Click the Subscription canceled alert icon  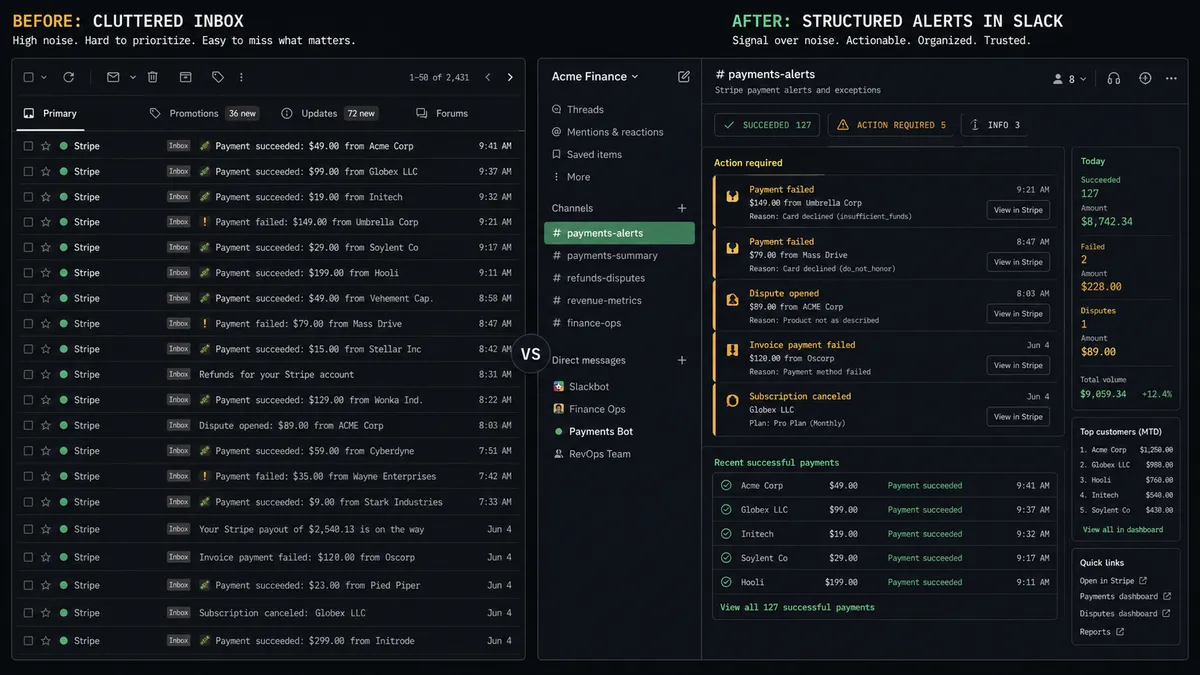[x=732, y=400]
